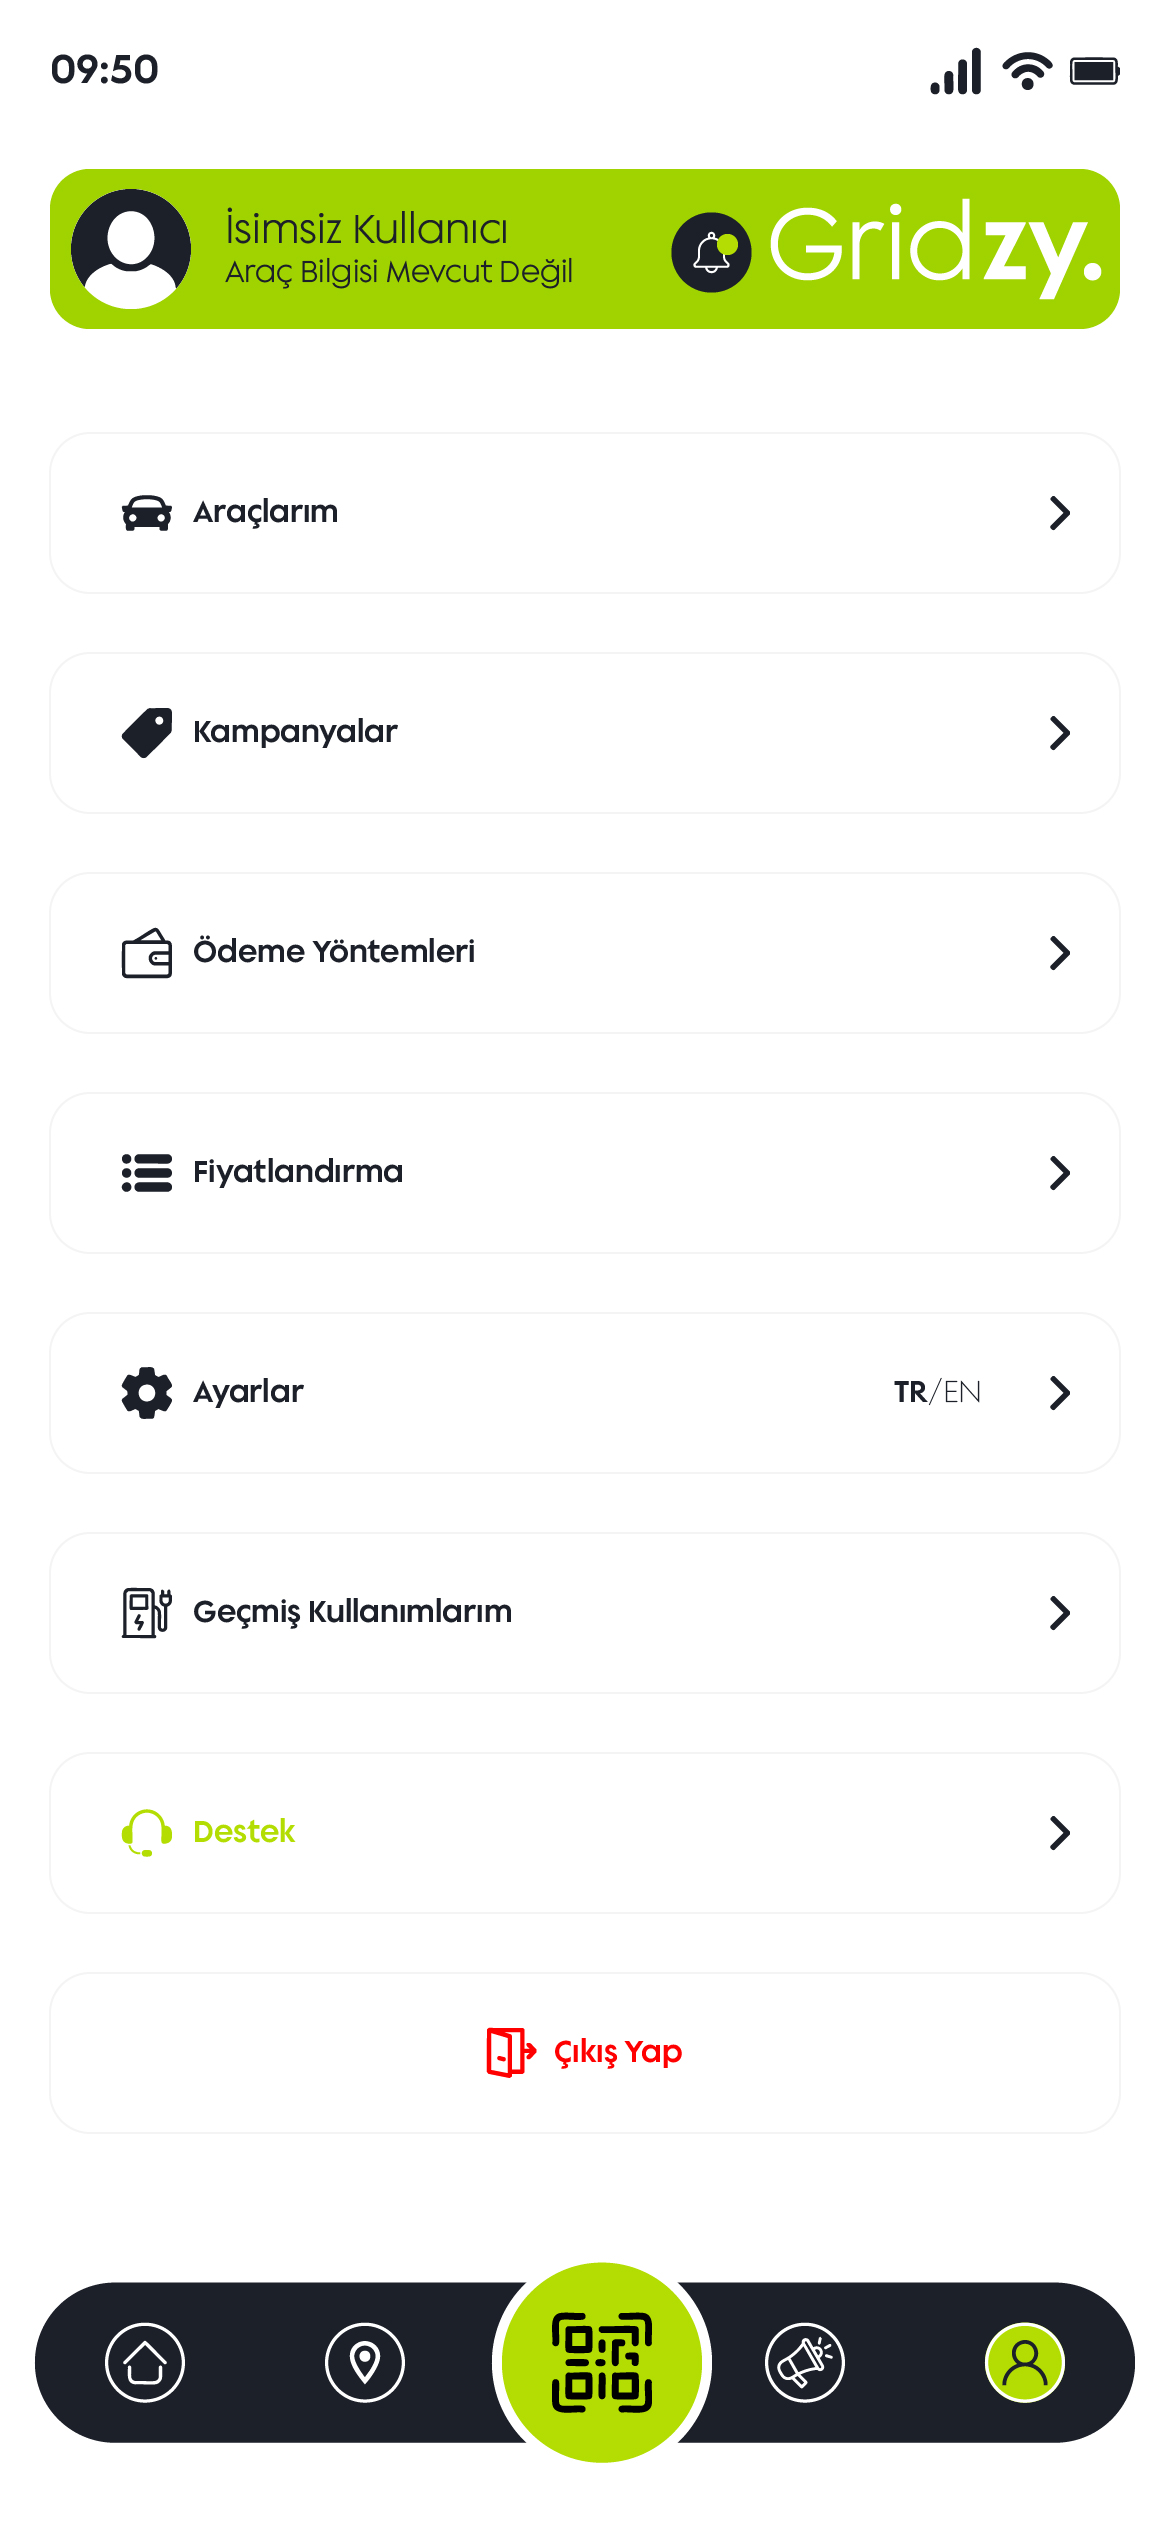
Task: Open the Destek support link
Action: [x=244, y=1832]
